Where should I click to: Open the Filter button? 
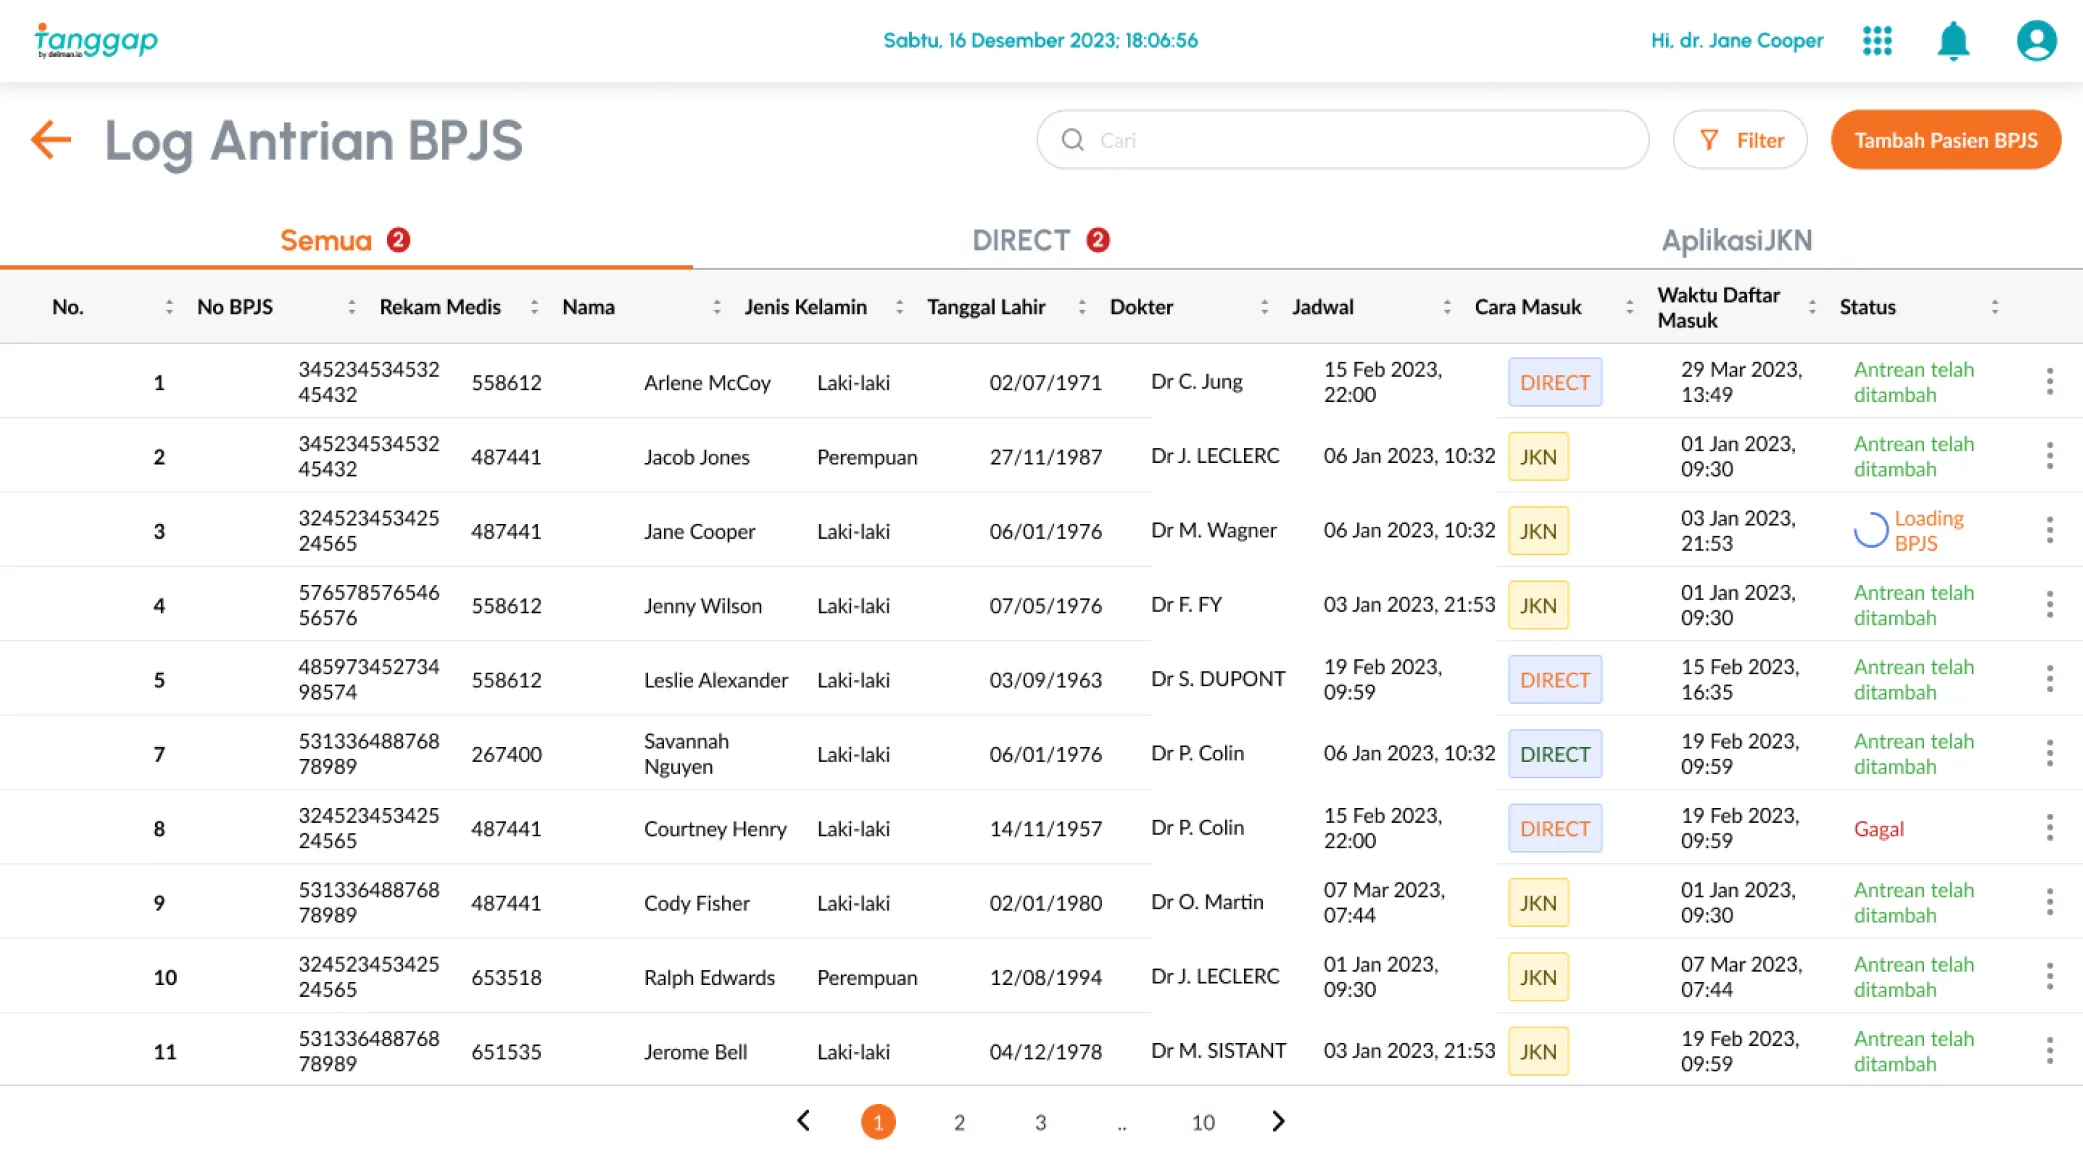click(x=1740, y=140)
